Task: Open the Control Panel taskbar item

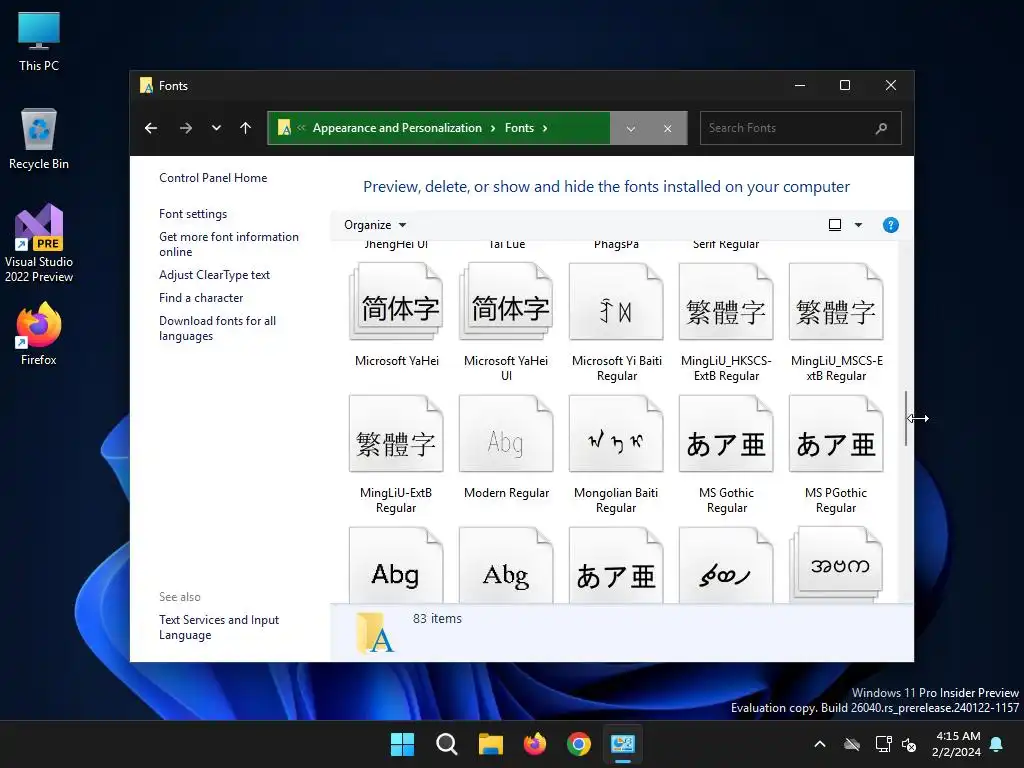Action: pyautogui.click(x=623, y=744)
